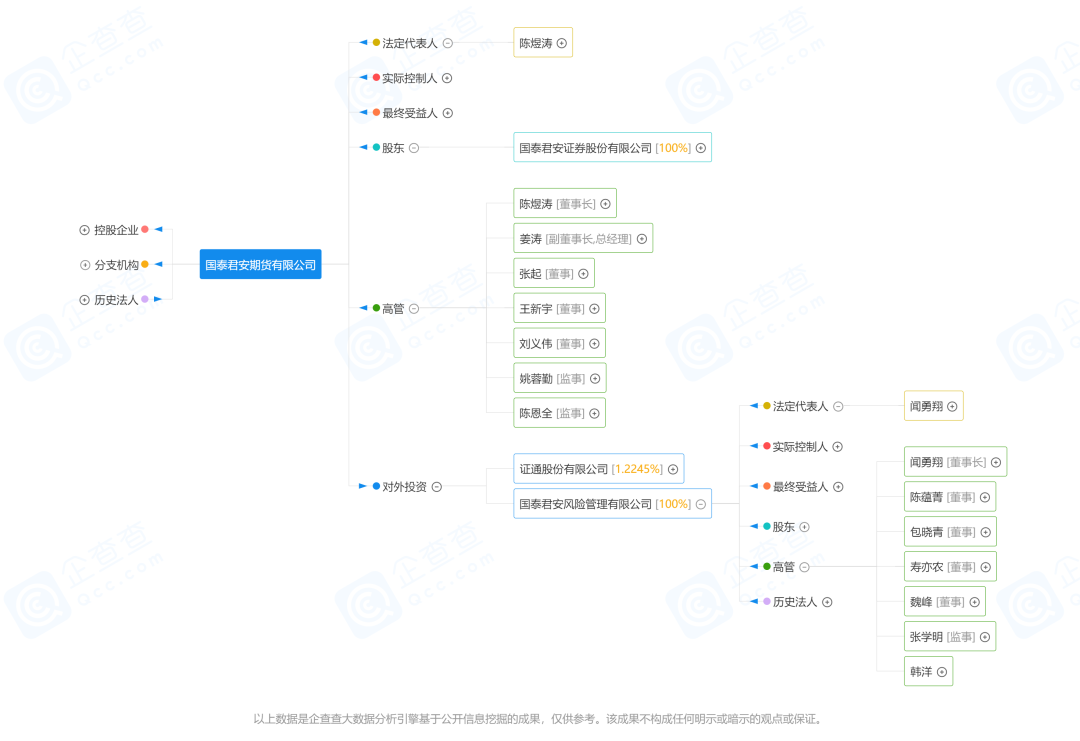Expand 陈煜涛 [董事长] plus icon

point(605,204)
